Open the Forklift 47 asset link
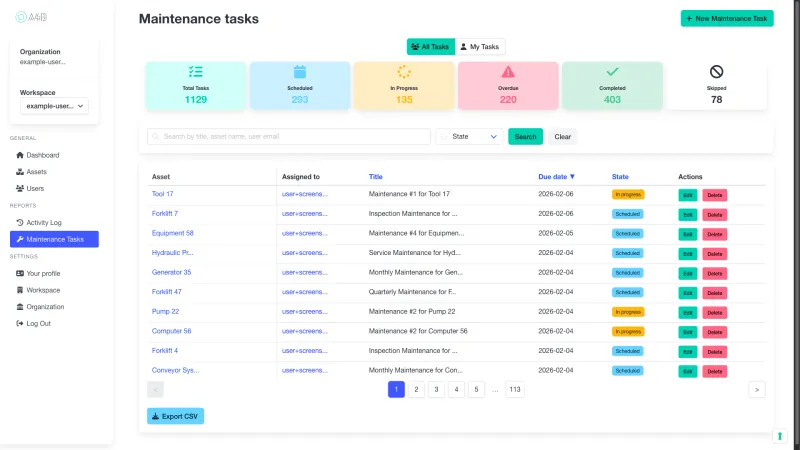The image size is (800, 450). click(x=166, y=292)
